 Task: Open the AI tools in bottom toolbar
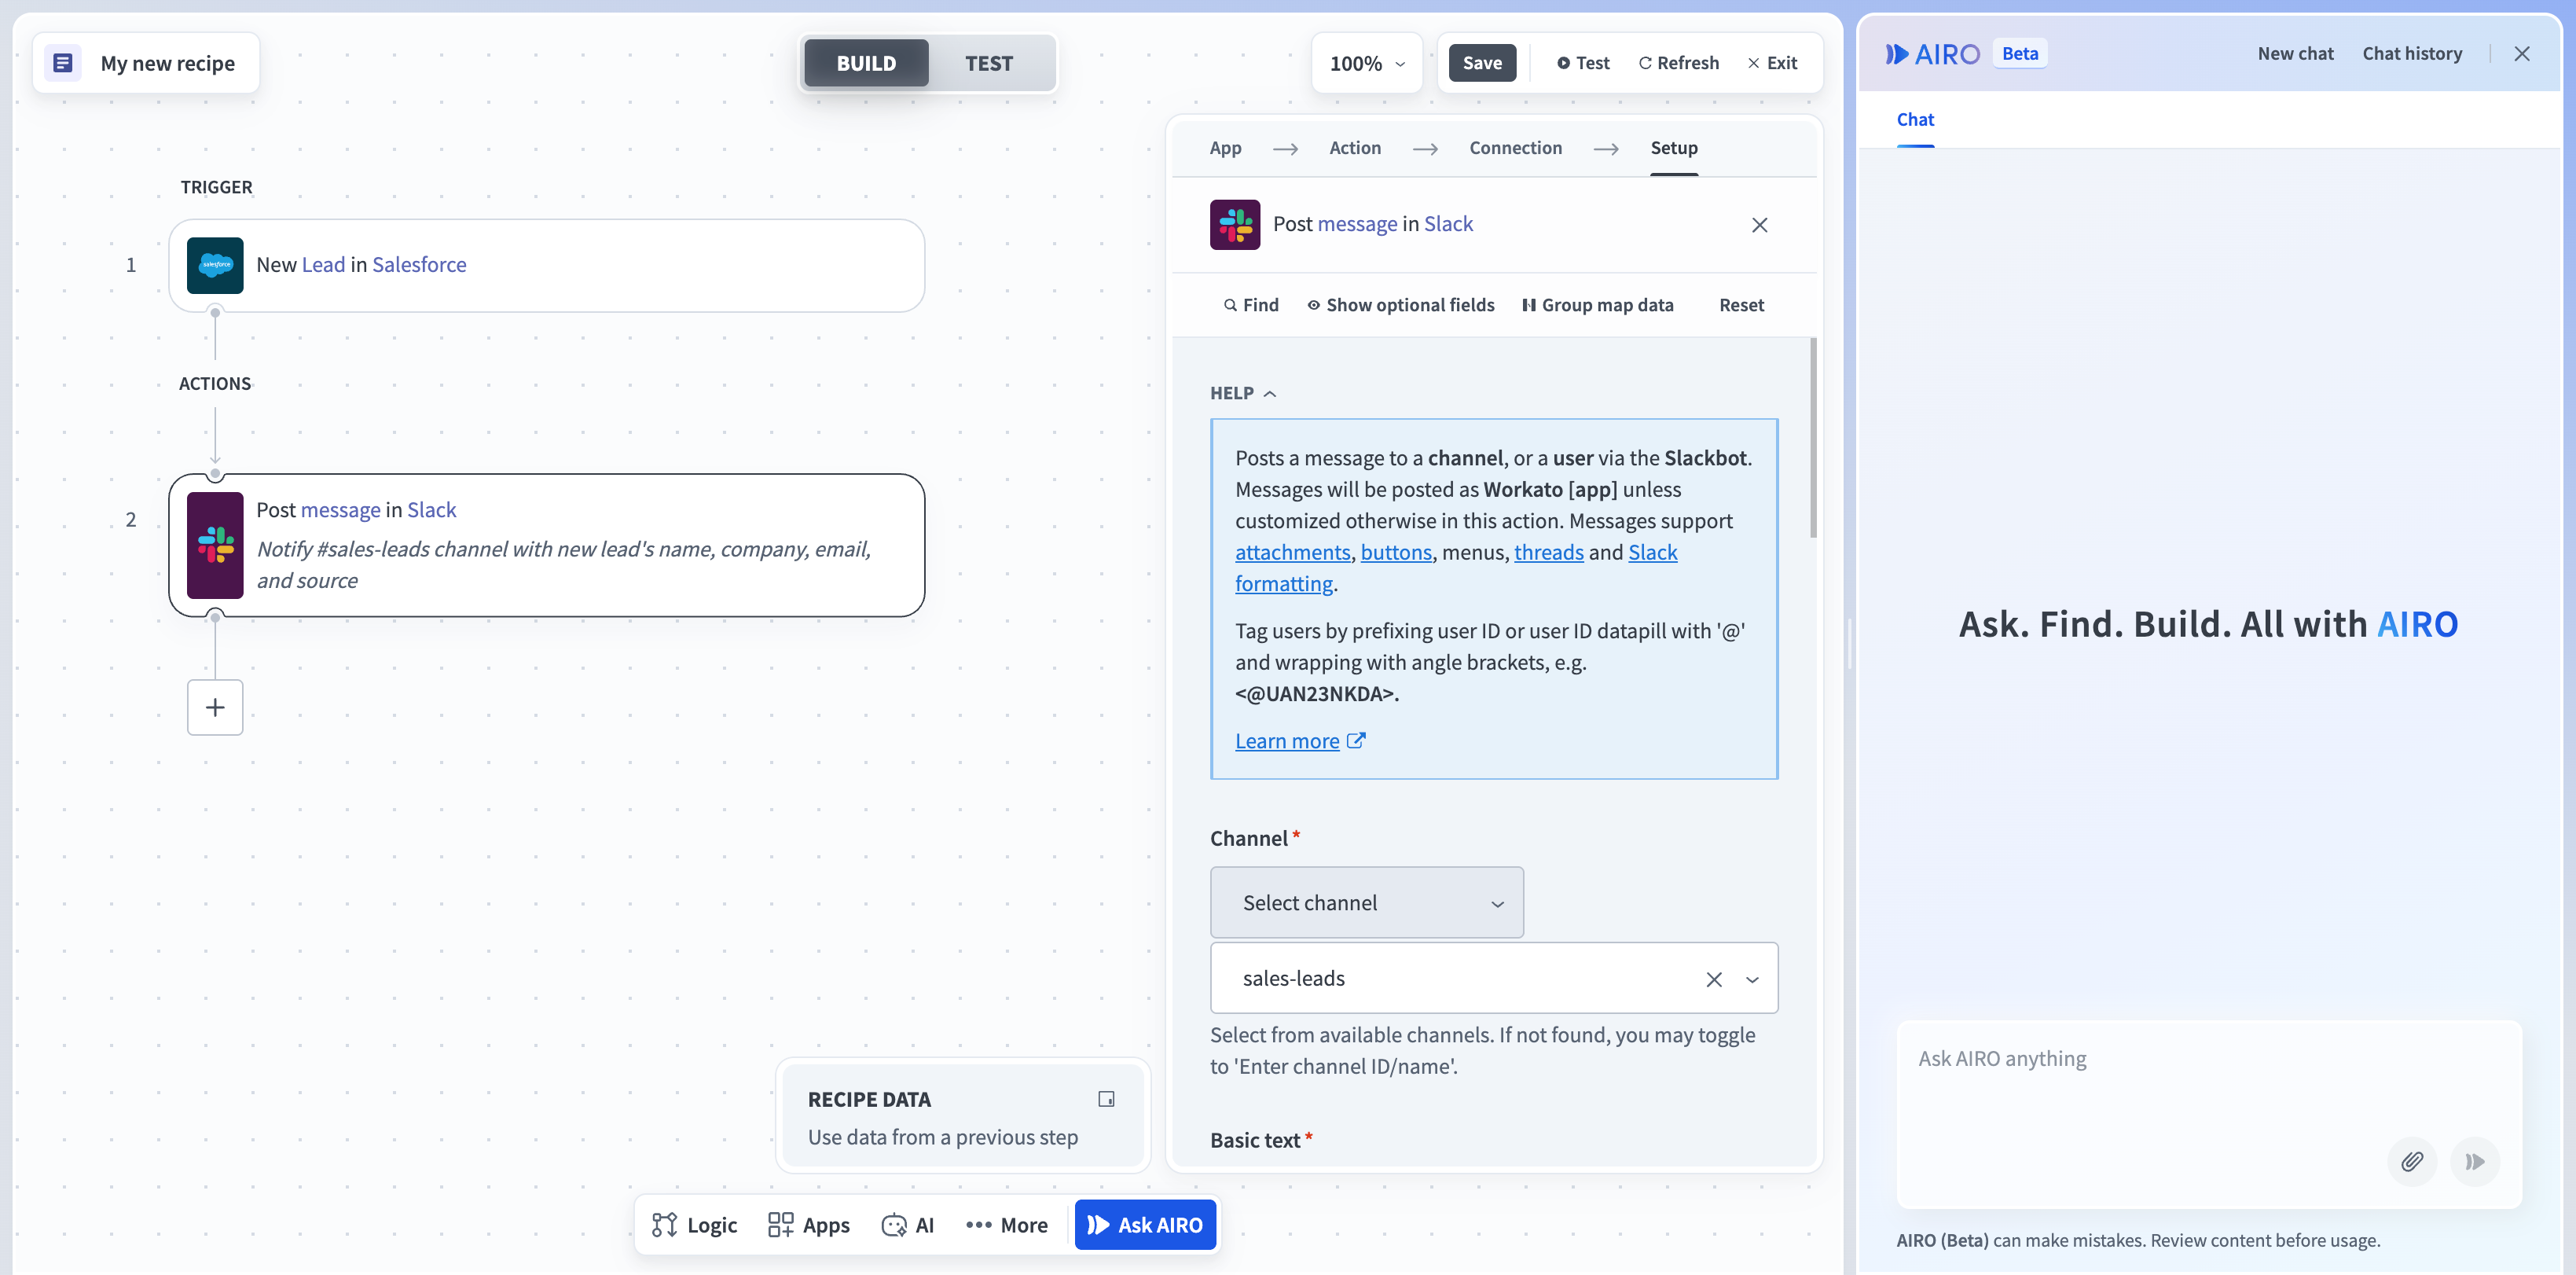click(907, 1225)
